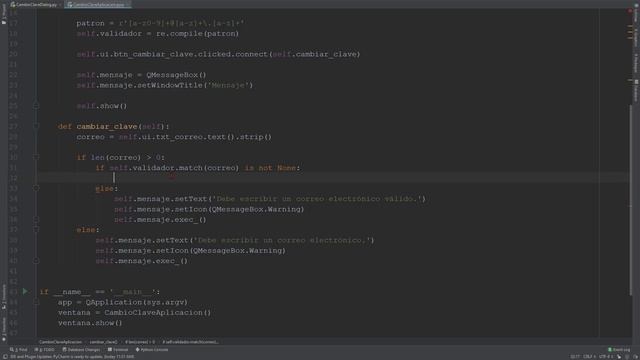Screen dimensions: 640x360
Task: Click on 'cambiar_clave' in the def line
Action: (x=107, y=127)
